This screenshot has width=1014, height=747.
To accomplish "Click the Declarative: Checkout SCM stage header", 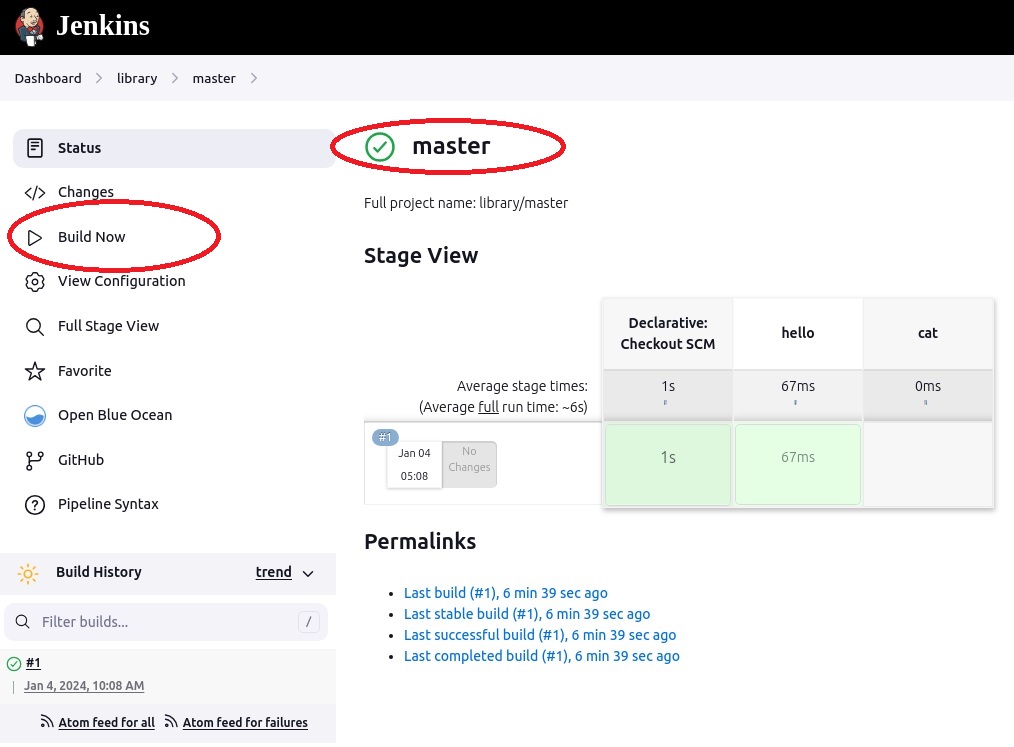I will click(x=667, y=334).
